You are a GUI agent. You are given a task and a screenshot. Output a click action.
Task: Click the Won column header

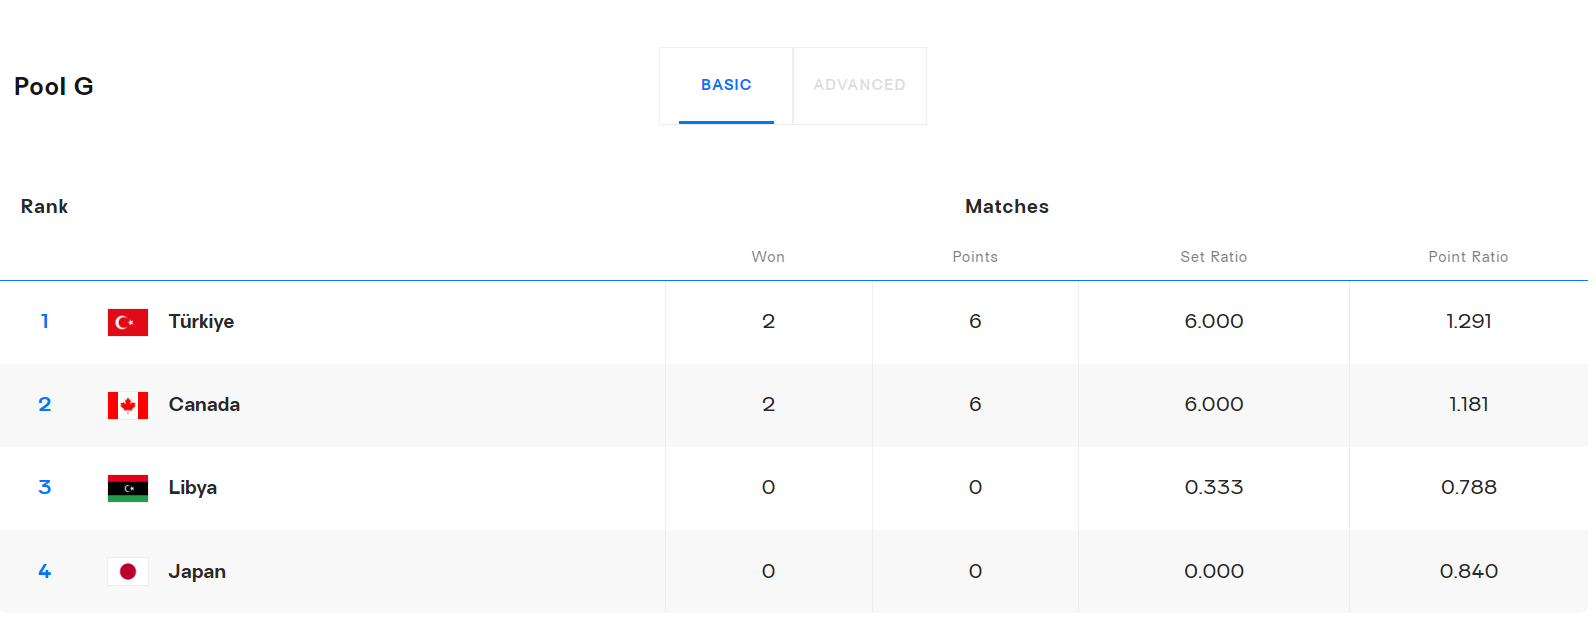coord(768,257)
